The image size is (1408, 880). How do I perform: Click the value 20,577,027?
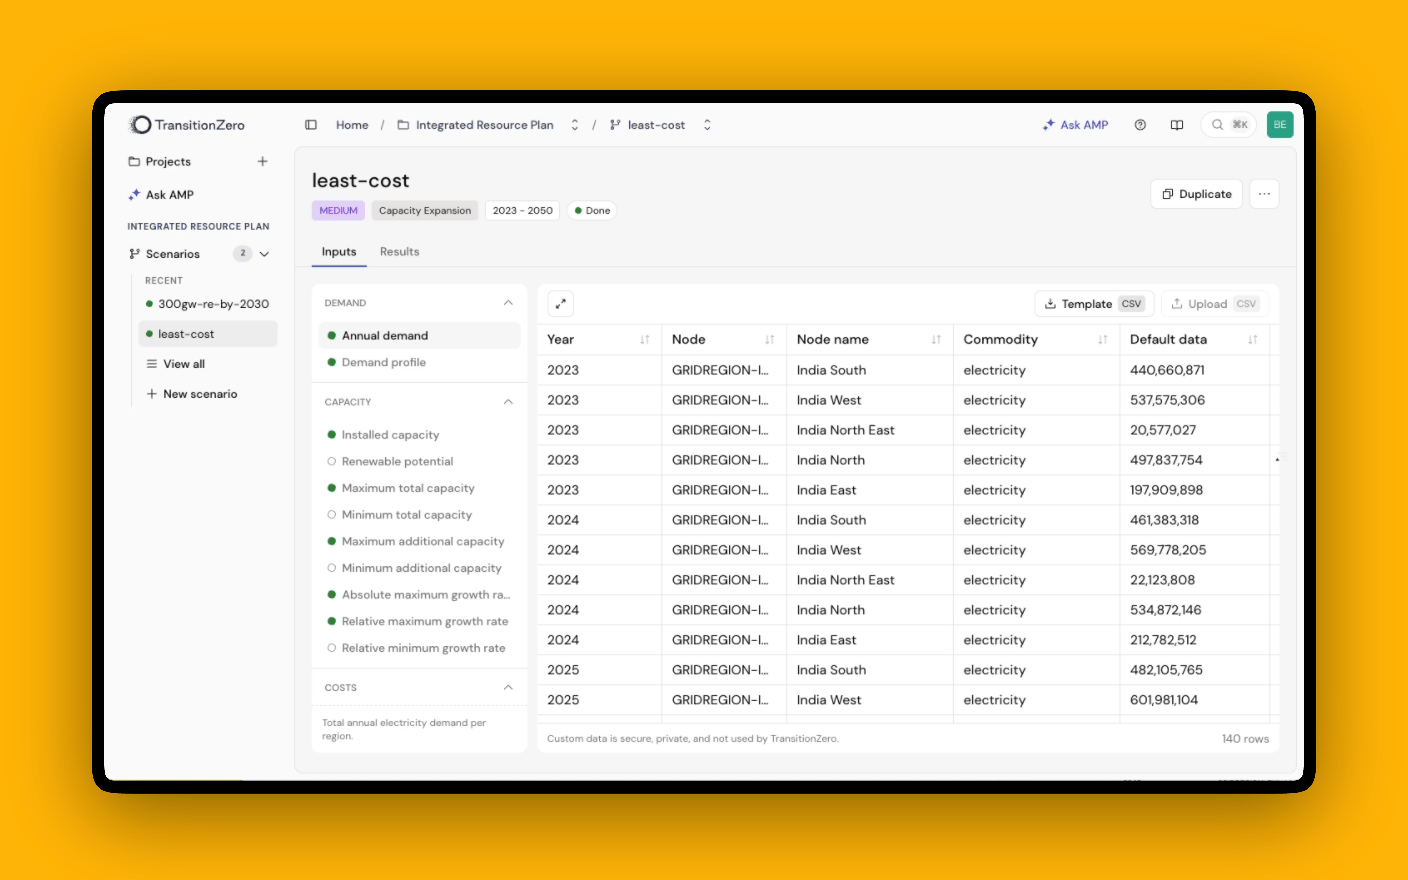pyautogui.click(x=1163, y=430)
